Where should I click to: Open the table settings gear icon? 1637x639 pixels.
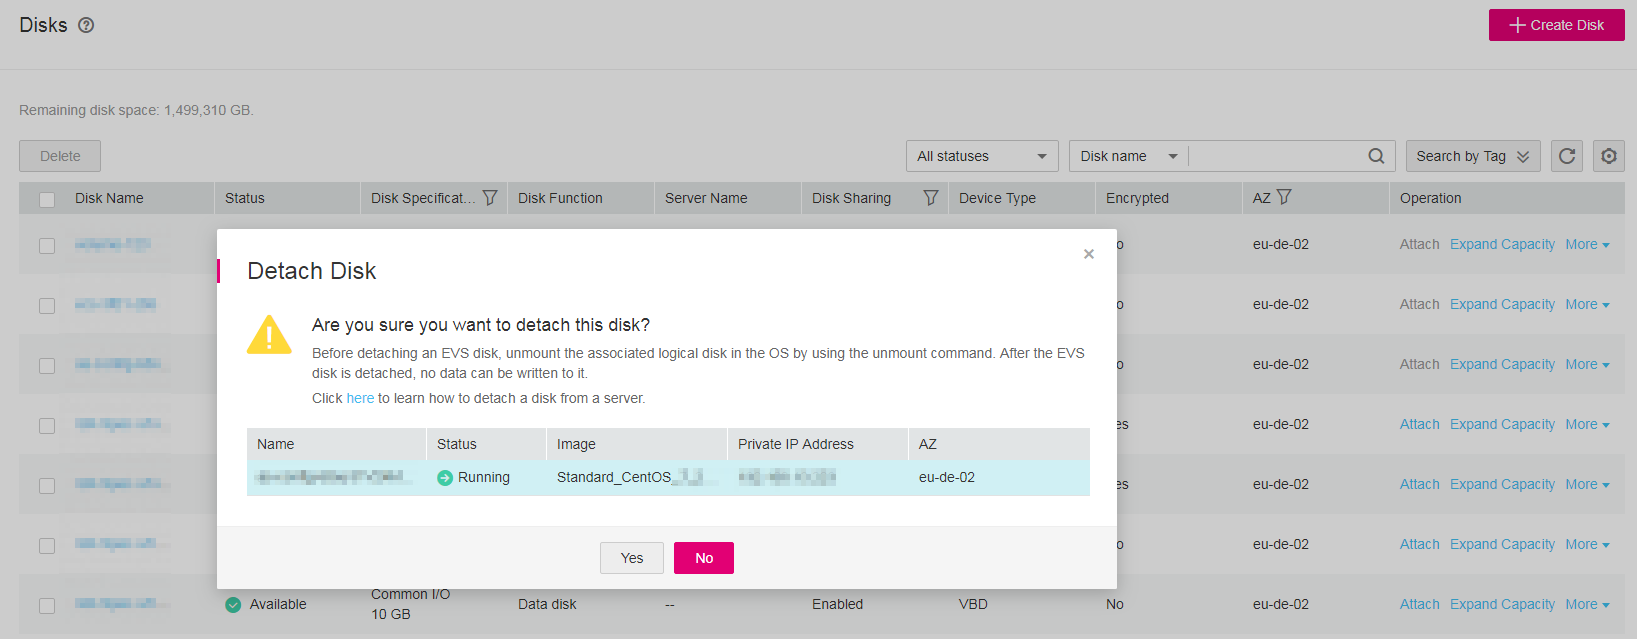(1609, 156)
